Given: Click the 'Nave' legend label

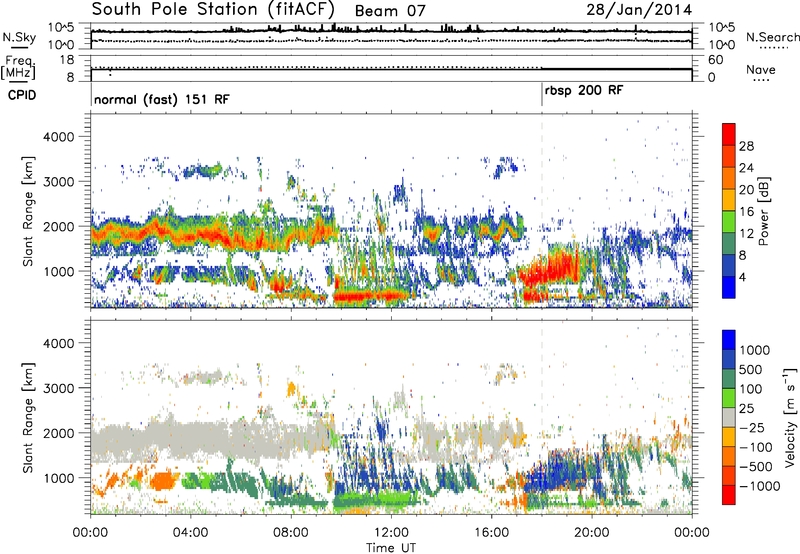Looking at the screenshot, I should [760, 69].
